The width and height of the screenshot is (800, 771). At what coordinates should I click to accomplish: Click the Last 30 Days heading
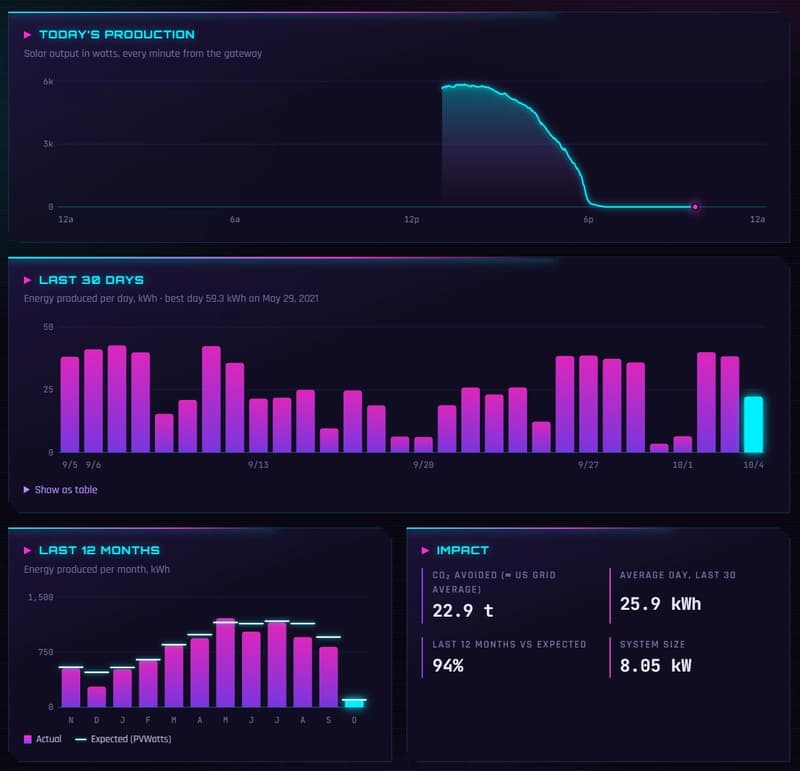(91, 280)
